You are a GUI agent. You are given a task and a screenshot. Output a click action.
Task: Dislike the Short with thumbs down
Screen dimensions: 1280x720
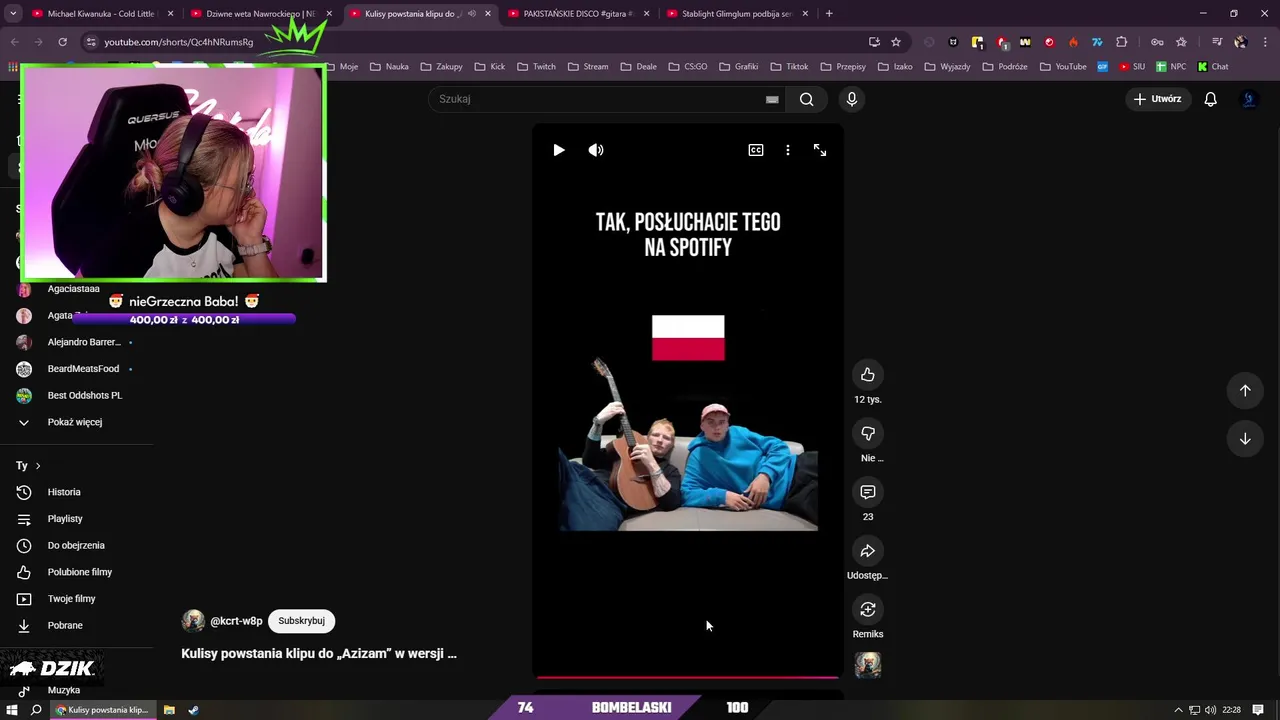point(868,434)
